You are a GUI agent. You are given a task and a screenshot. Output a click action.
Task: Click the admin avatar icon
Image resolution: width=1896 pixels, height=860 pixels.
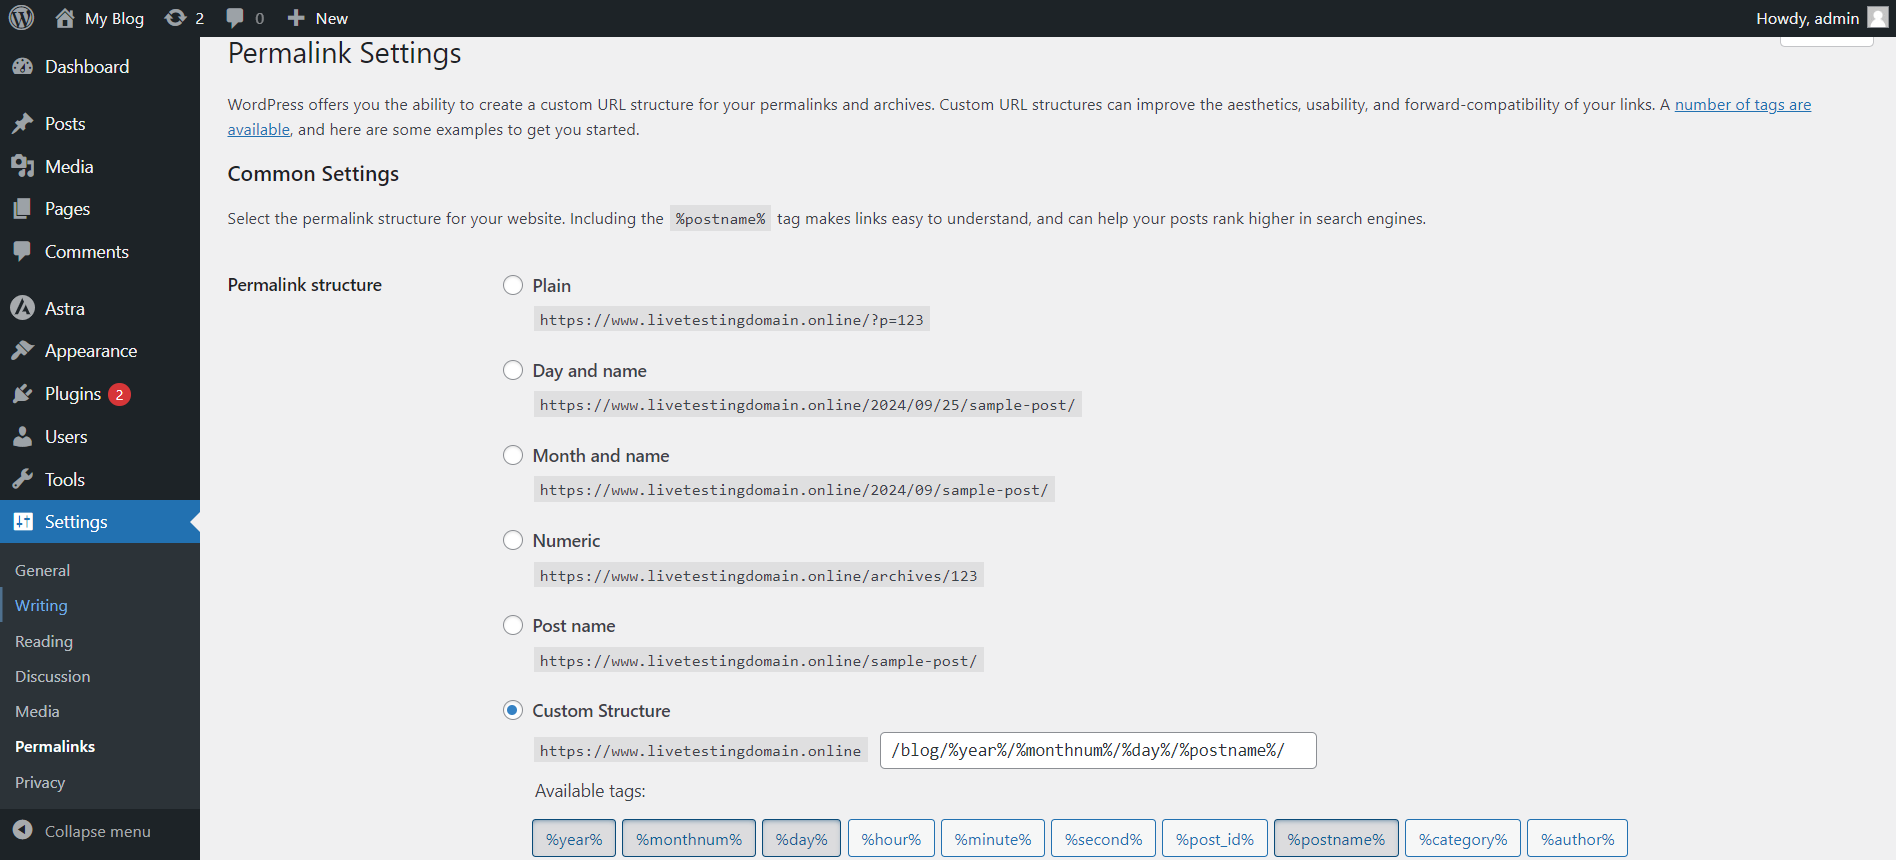coord(1878,18)
